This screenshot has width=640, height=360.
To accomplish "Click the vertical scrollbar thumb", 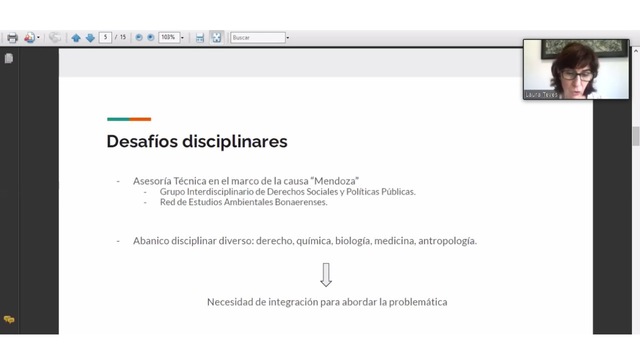I will point(636,136).
